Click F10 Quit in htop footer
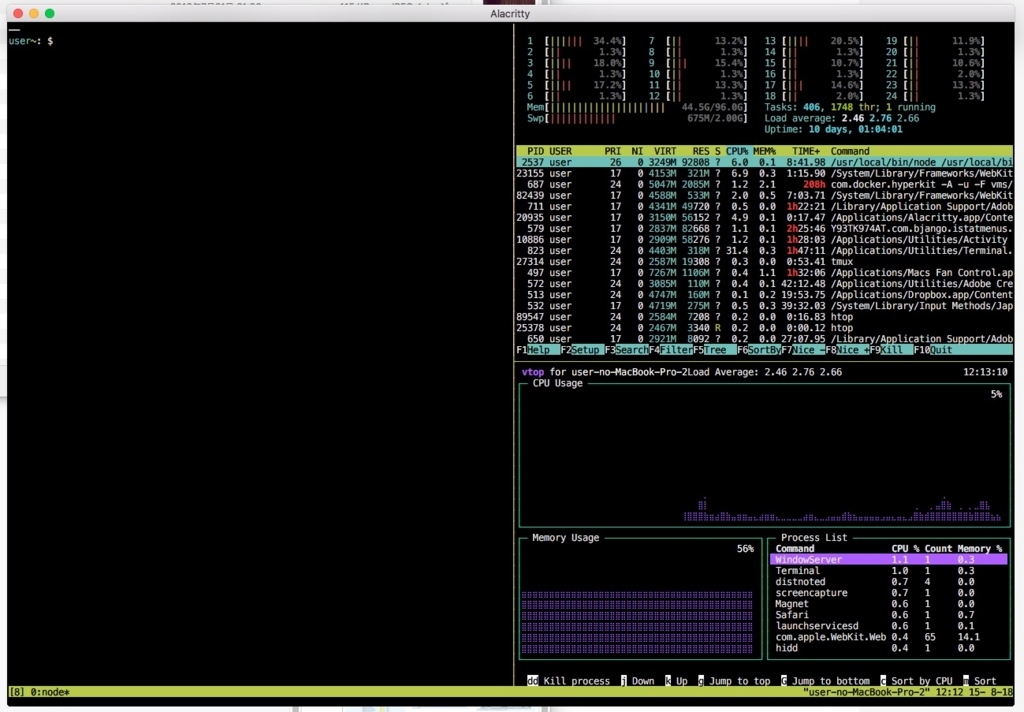Image resolution: width=1024 pixels, height=712 pixels. (x=933, y=350)
